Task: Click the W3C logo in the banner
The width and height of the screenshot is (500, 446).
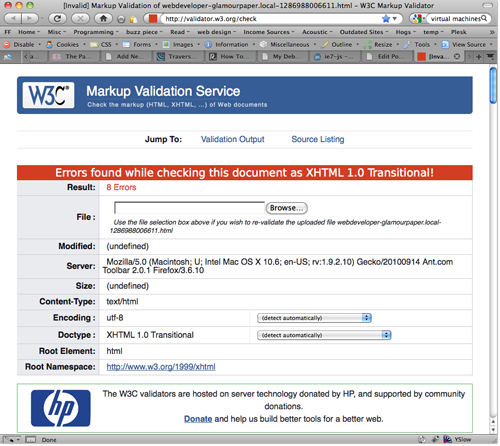Action: [x=48, y=95]
